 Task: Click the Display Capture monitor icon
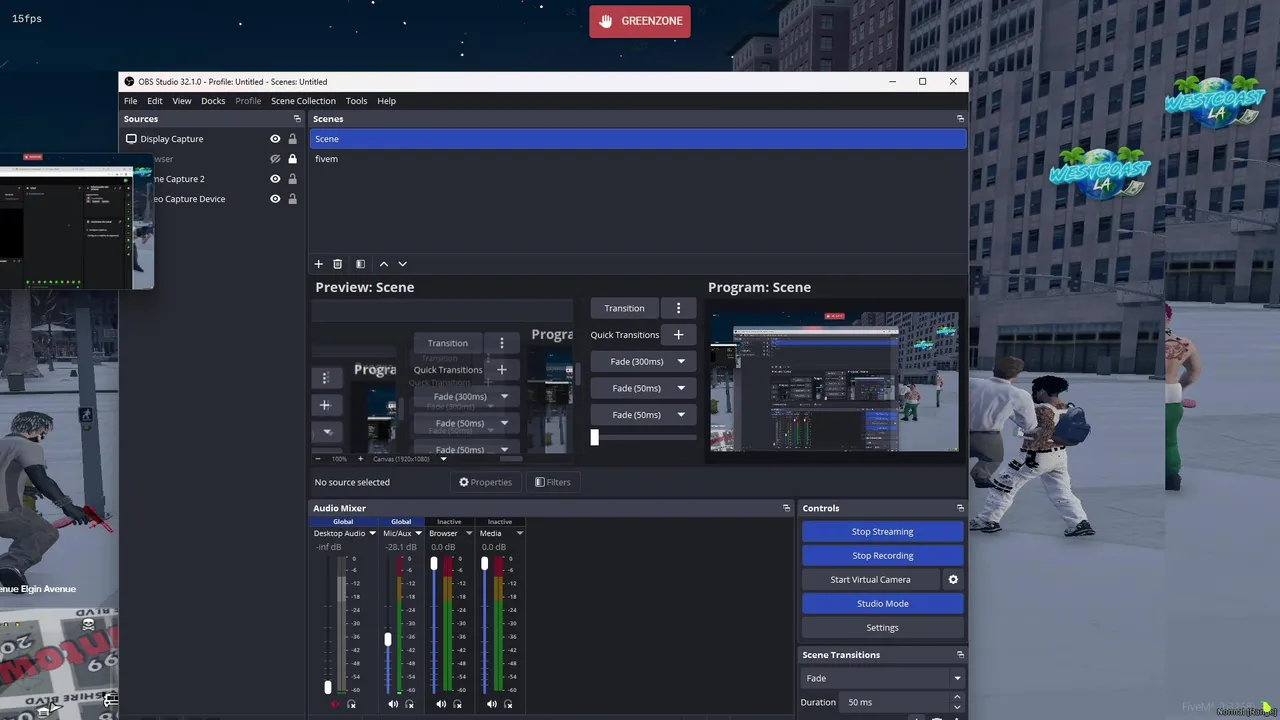click(x=131, y=139)
